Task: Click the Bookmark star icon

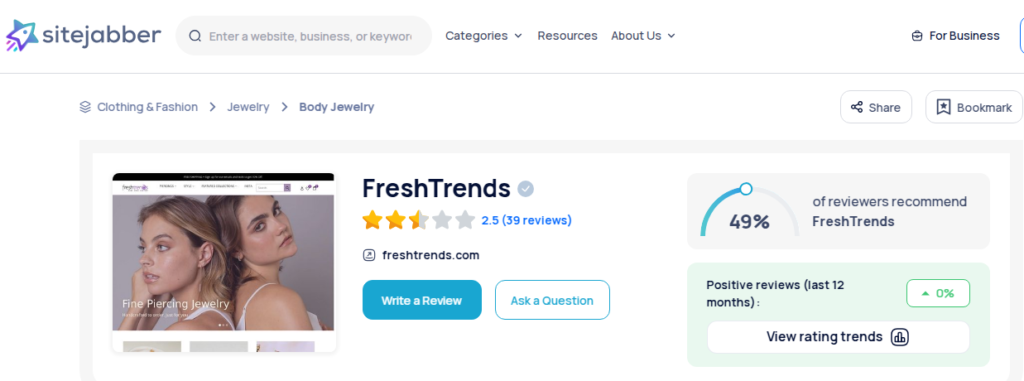Action: (x=943, y=107)
